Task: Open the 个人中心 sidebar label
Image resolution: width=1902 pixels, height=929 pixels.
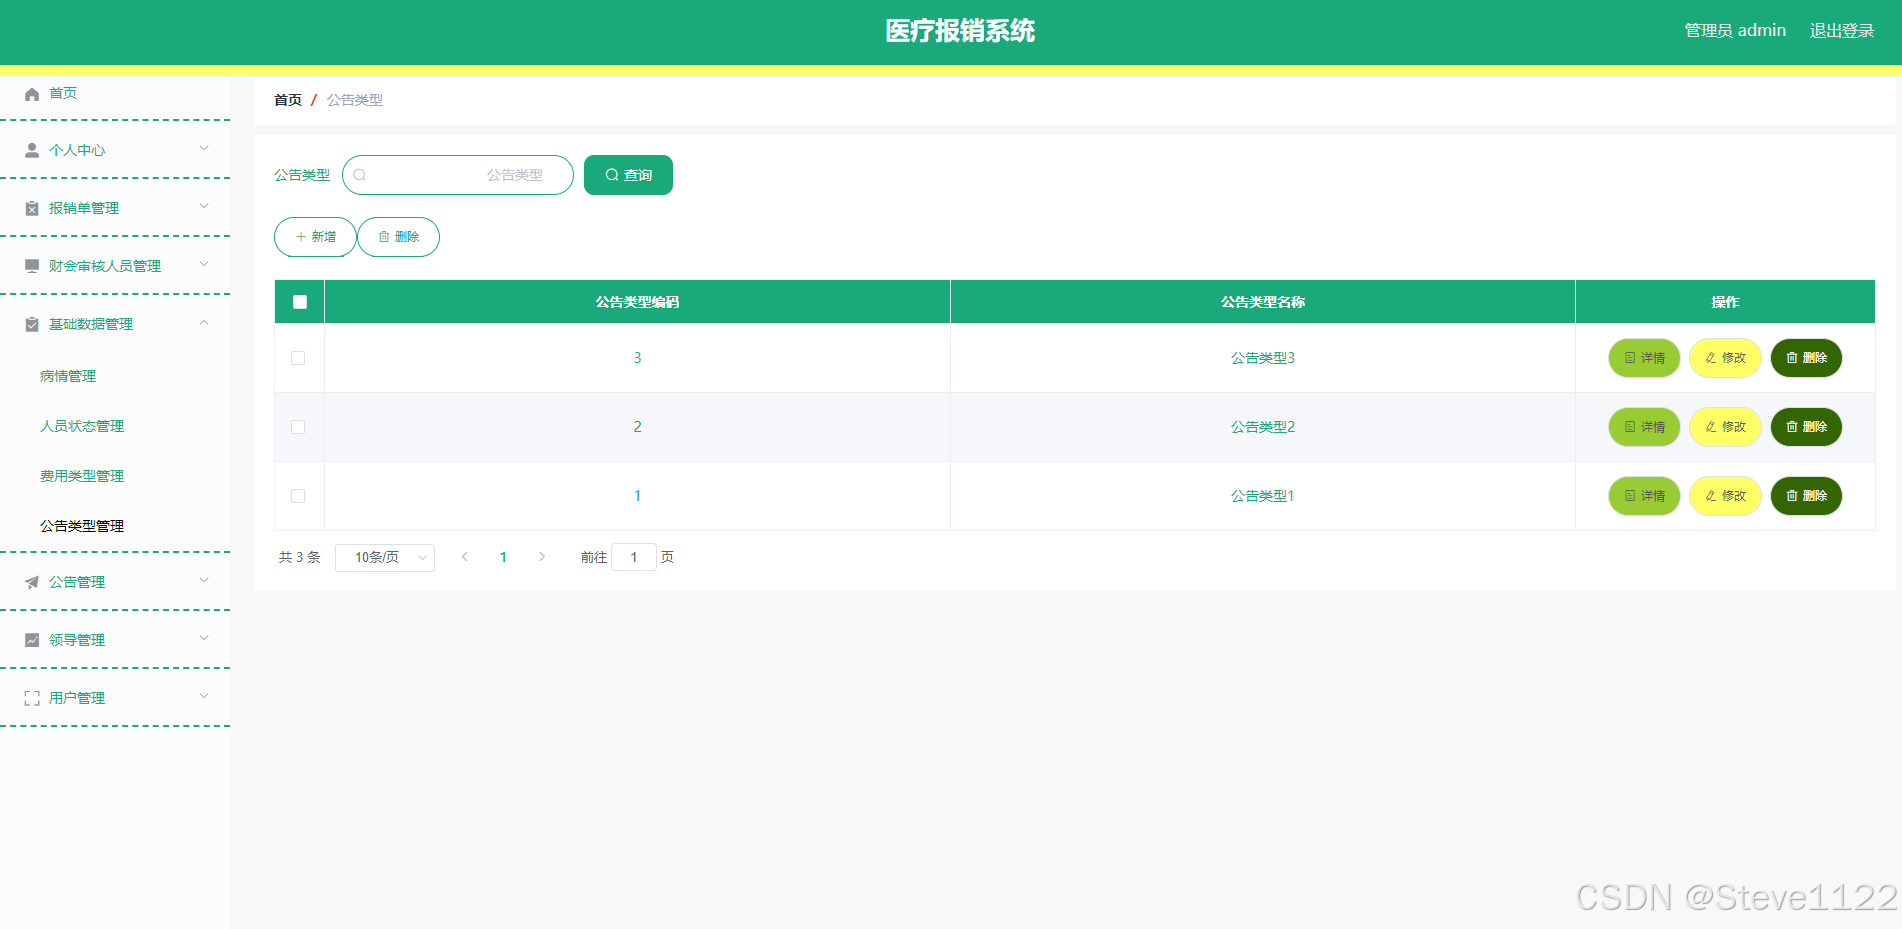Action: tap(77, 150)
